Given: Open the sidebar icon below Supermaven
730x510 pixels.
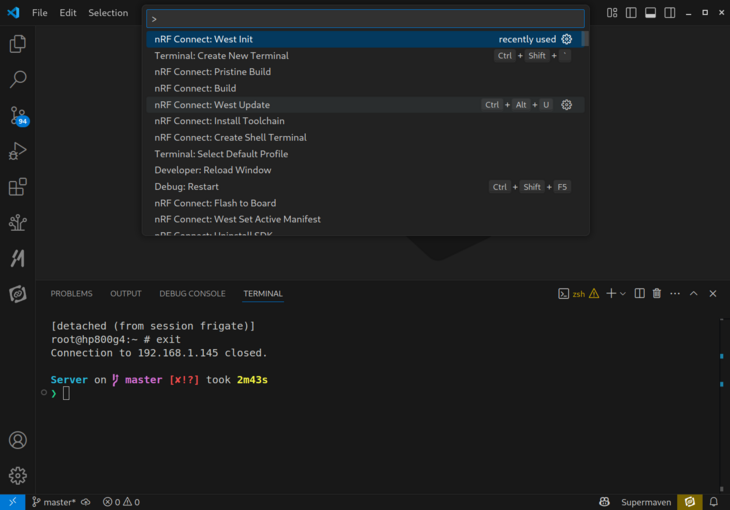Looking at the screenshot, I should pos(18,294).
